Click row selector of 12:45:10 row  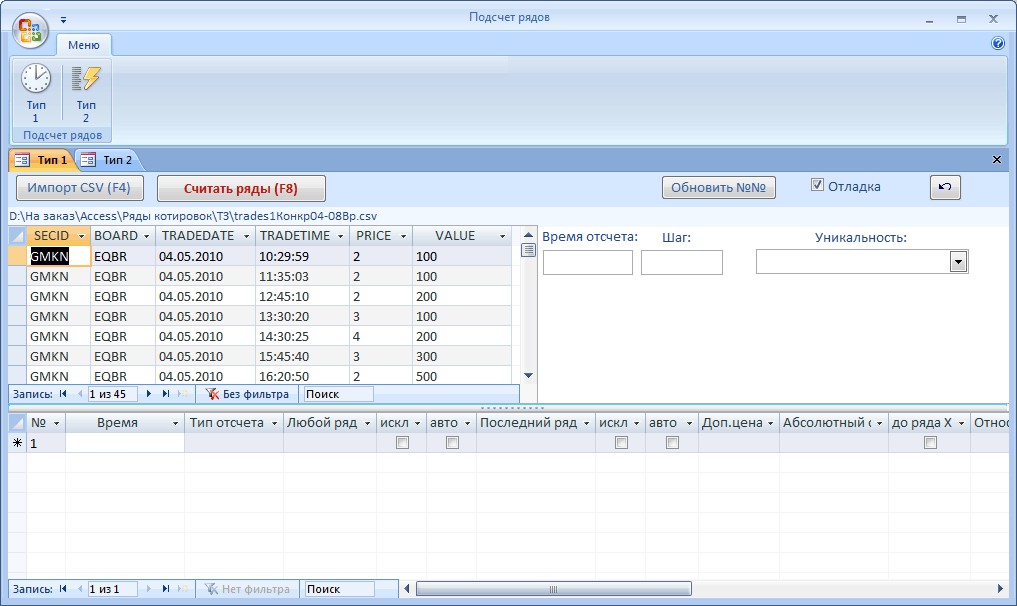[x=18, y=297]
